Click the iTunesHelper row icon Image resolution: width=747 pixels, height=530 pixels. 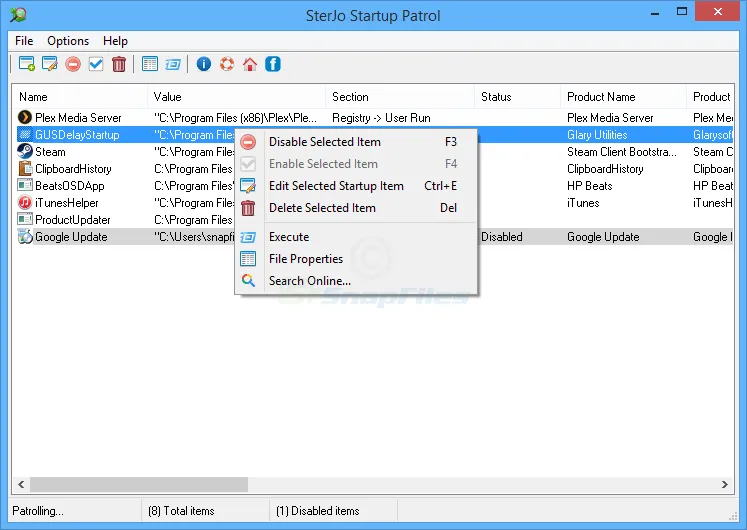25,202
